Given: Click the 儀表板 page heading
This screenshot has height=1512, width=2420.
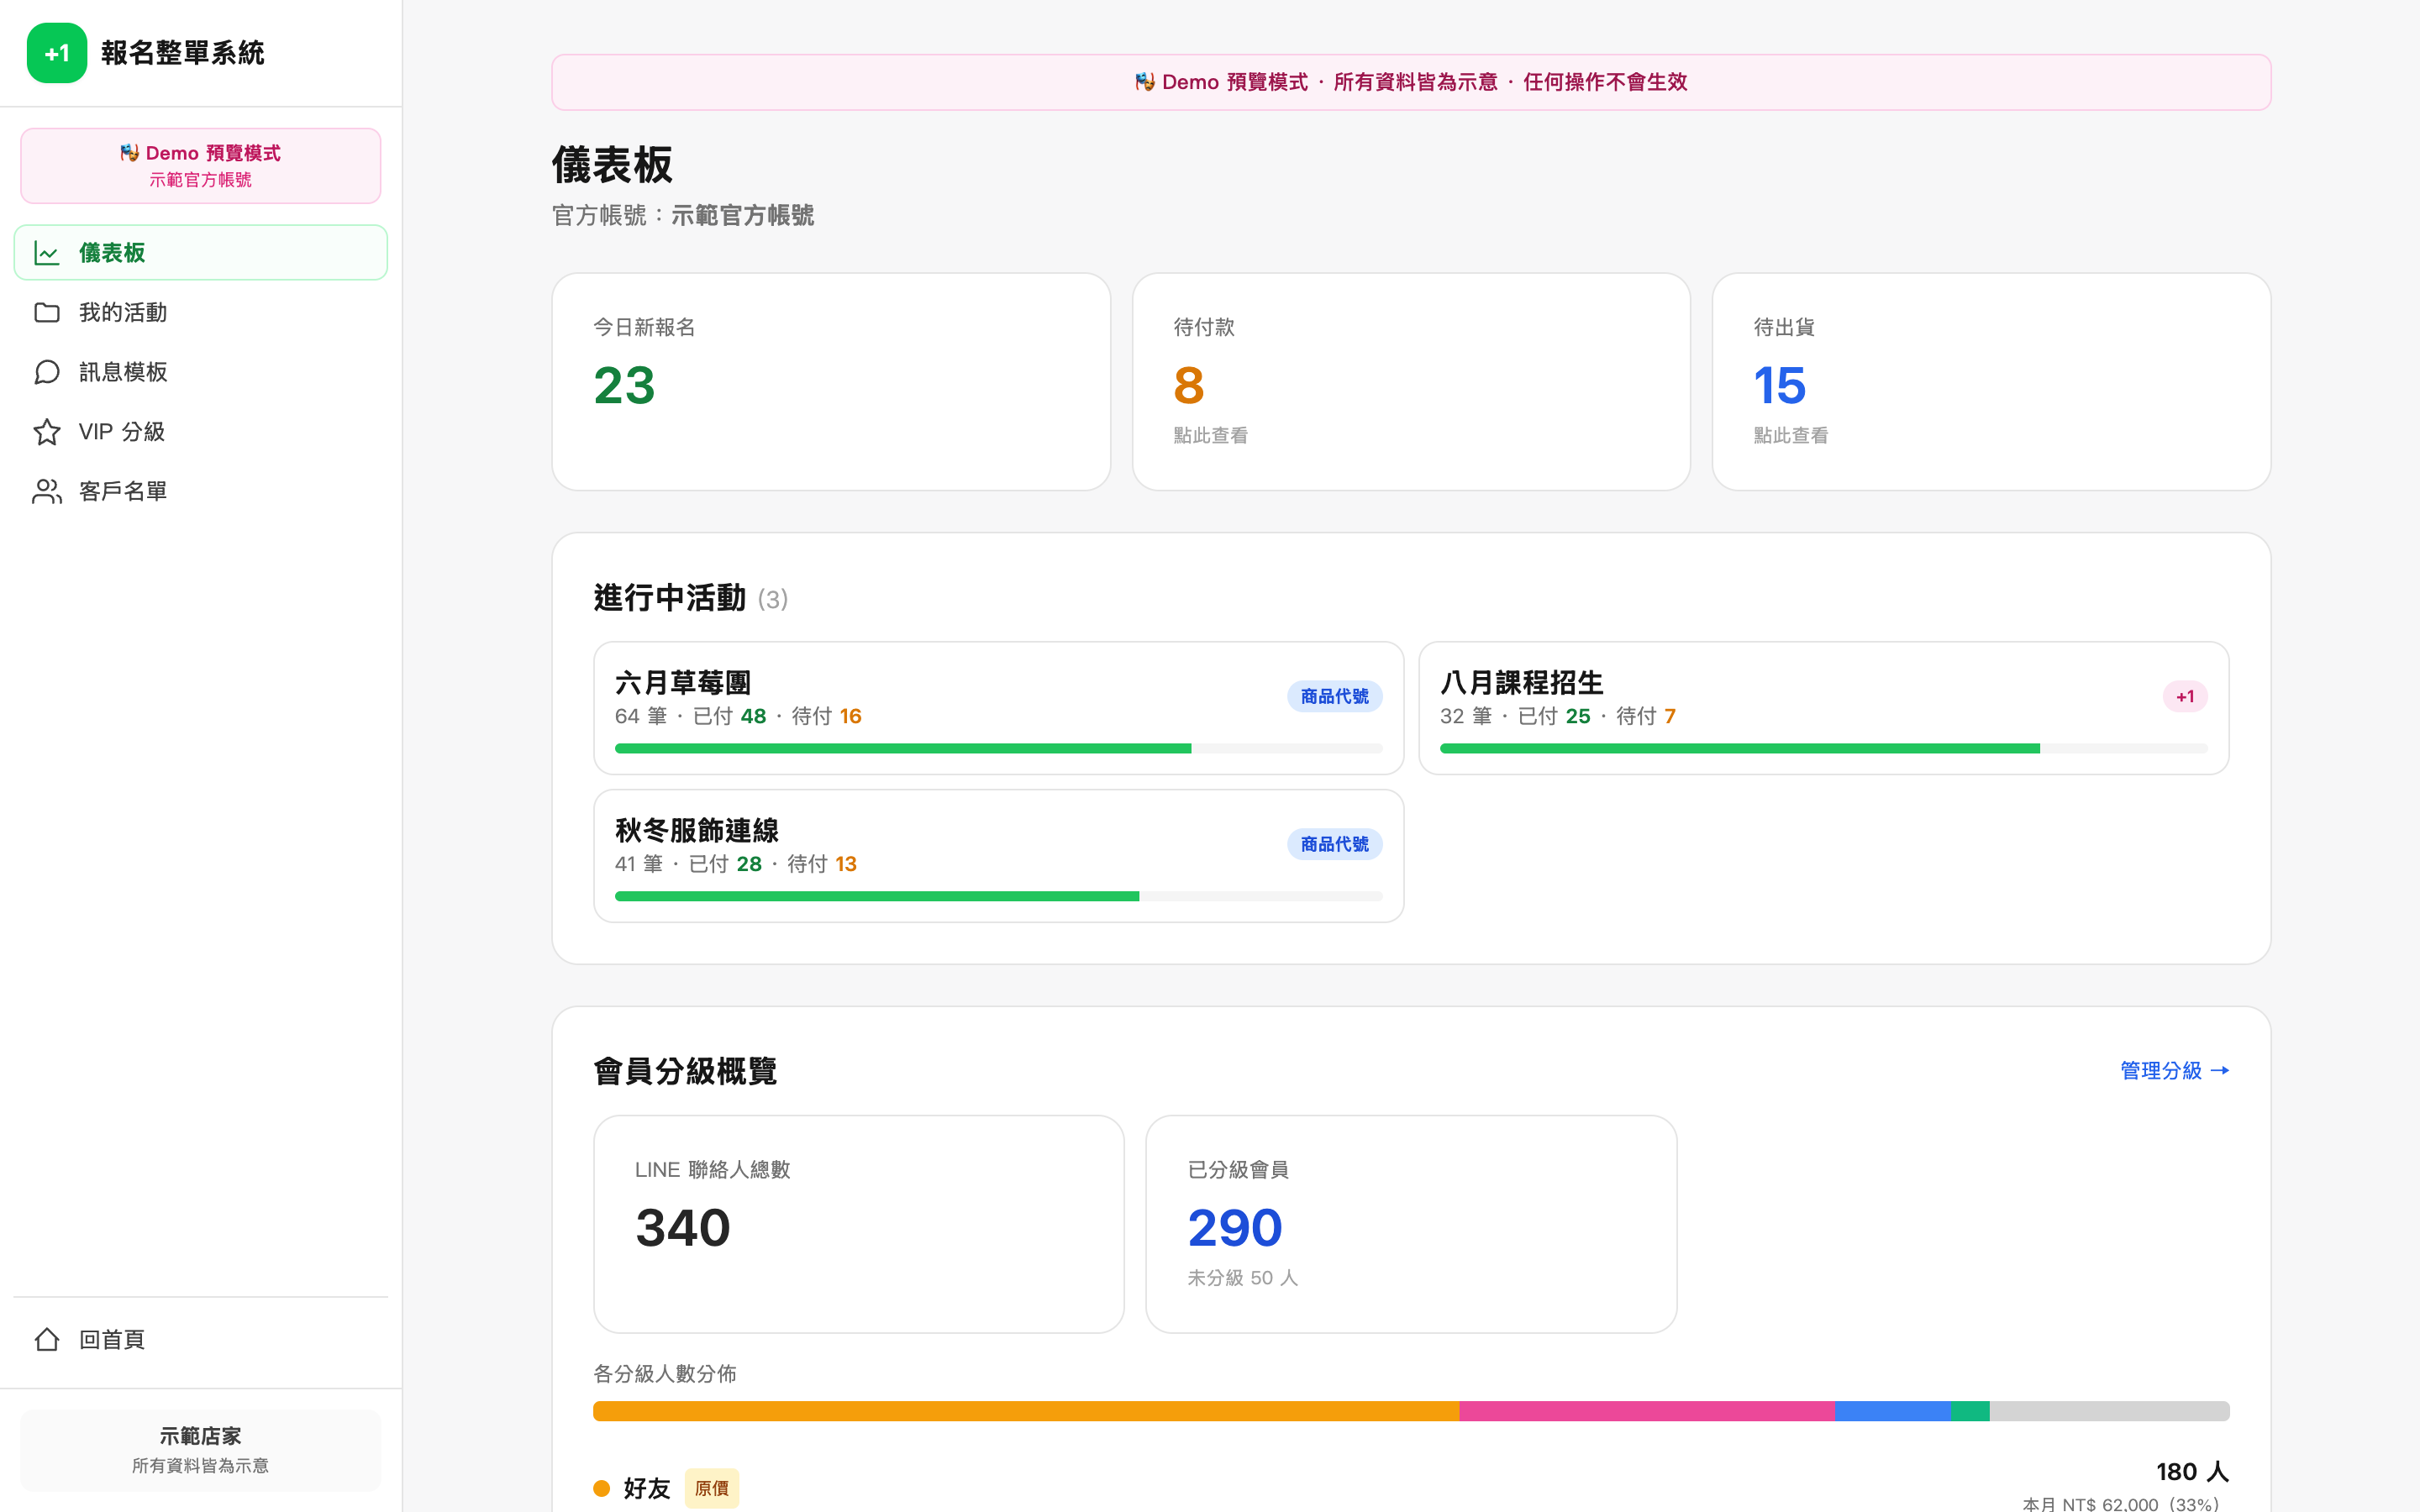Looking at the screenshot, I should point(612,165).
